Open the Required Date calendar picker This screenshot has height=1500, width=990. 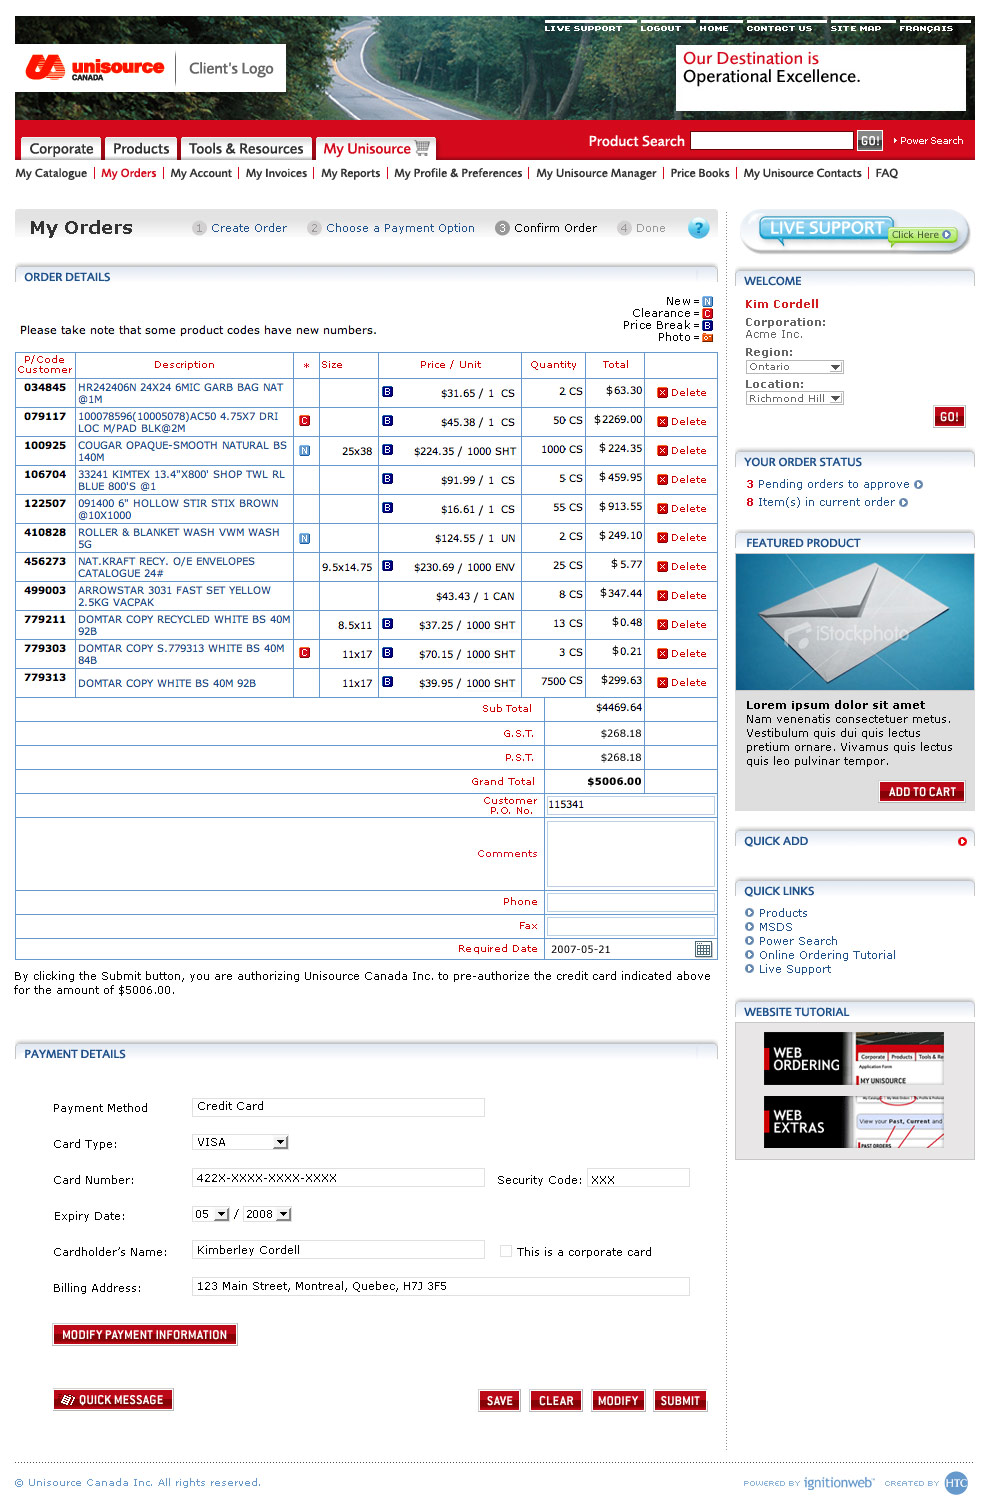(x=703, y=949)
